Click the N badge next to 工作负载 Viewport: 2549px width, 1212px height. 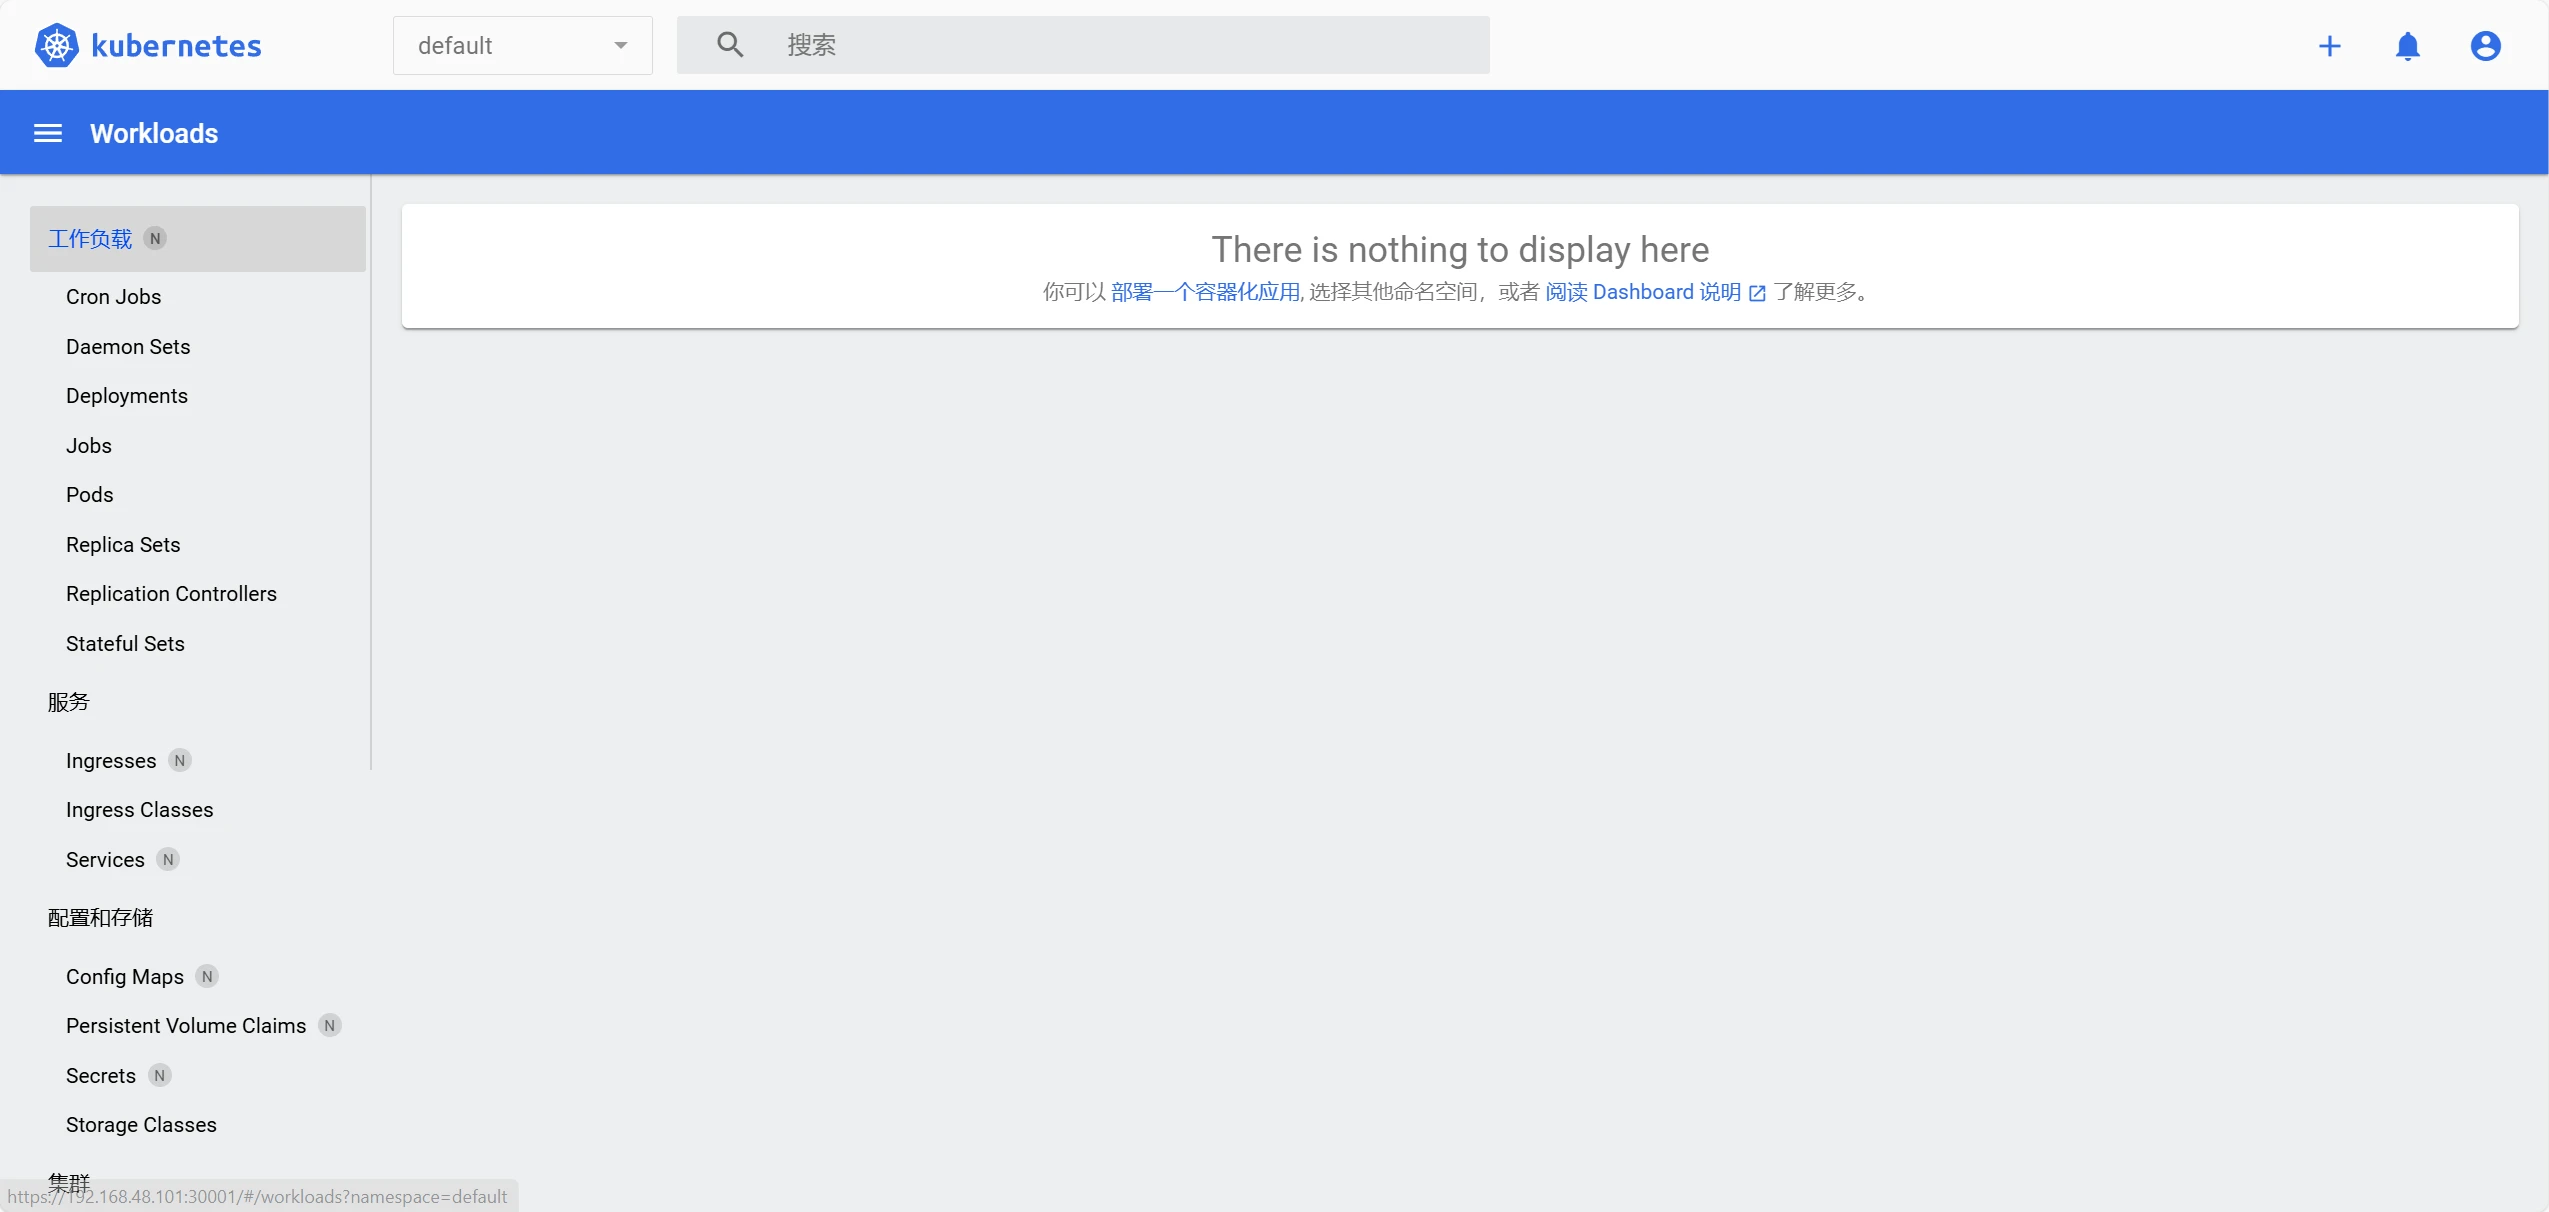(155, 239)
